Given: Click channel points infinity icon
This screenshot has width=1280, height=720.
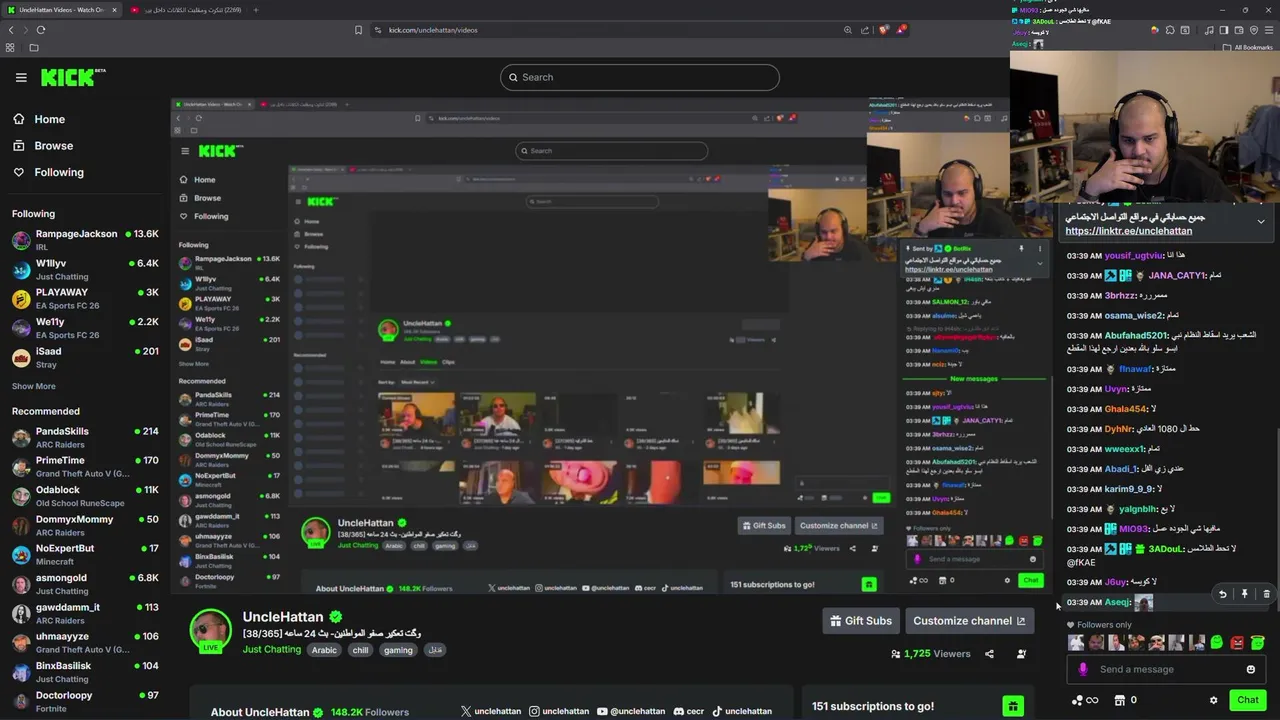Looking at the screenshot, I should pos(1084,701).
